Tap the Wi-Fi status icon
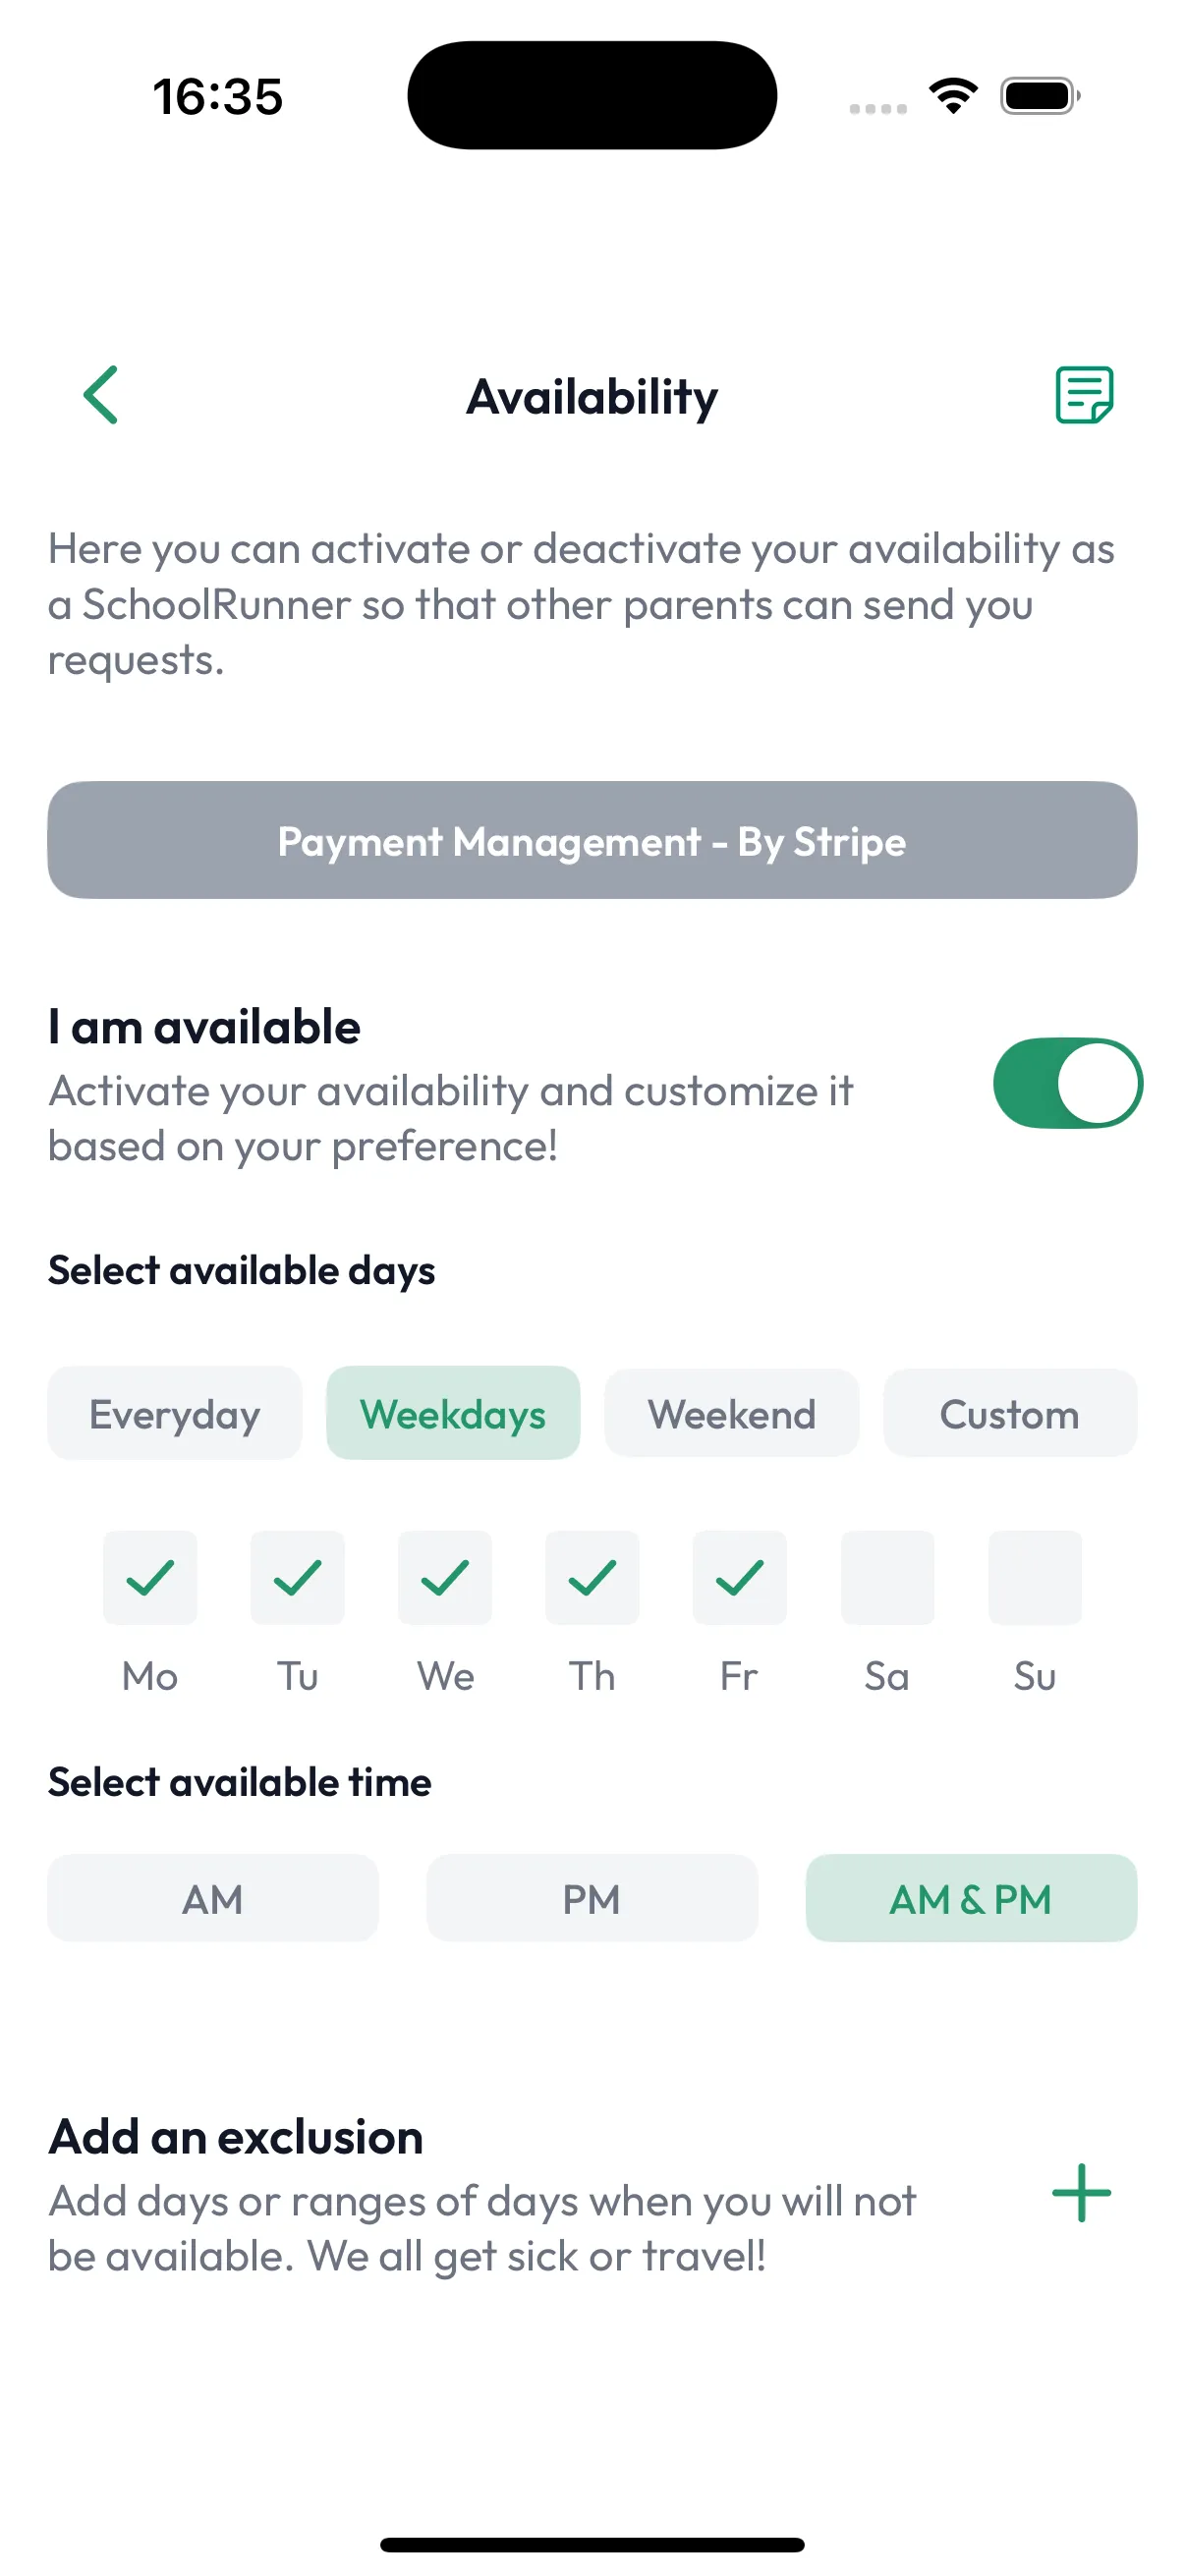This screenshot has height=2576, width=1185. pyautogui.click(x=953, y=96)
